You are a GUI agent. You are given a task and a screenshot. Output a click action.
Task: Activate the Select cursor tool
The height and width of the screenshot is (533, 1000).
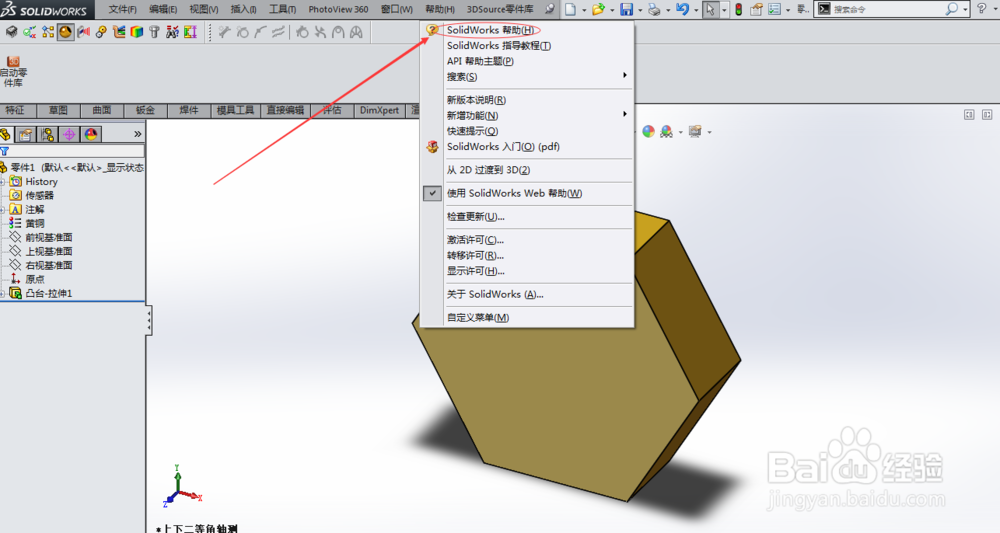(x=710, y=9)
